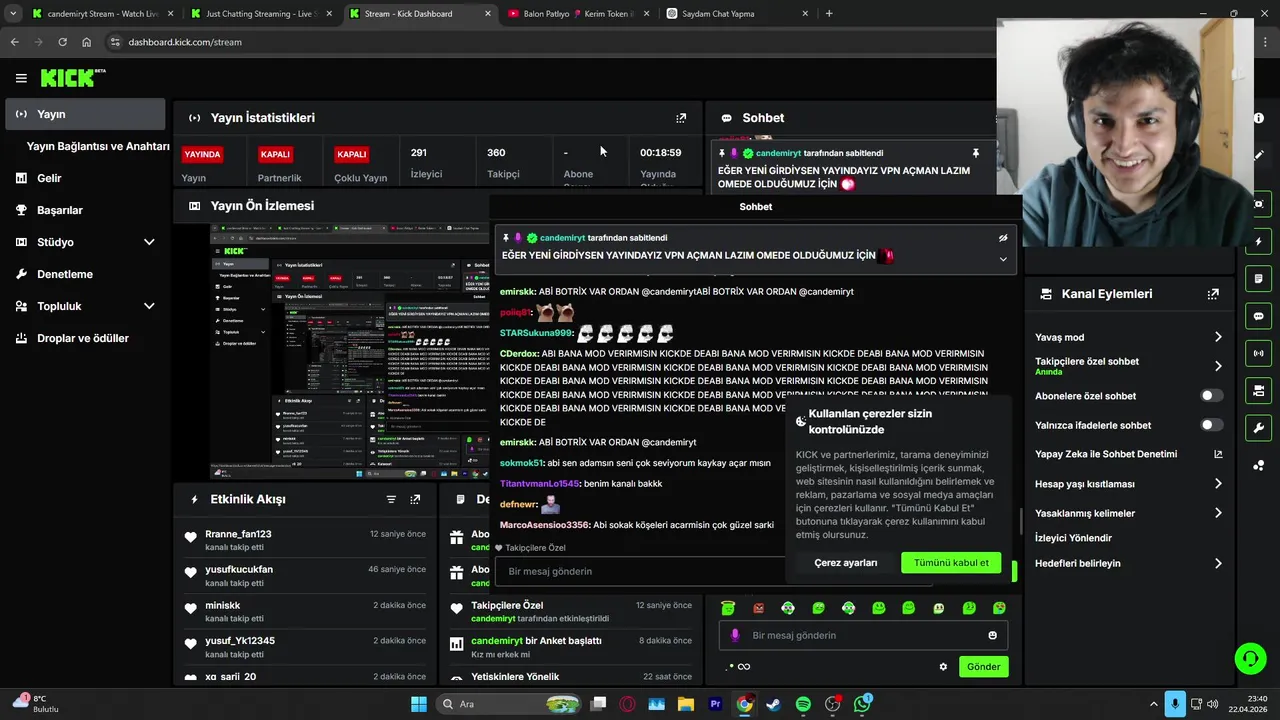Pop out the Etkinlik Akışı panel
Viewport: 1280px width, 720px height.
click(415, 499)
